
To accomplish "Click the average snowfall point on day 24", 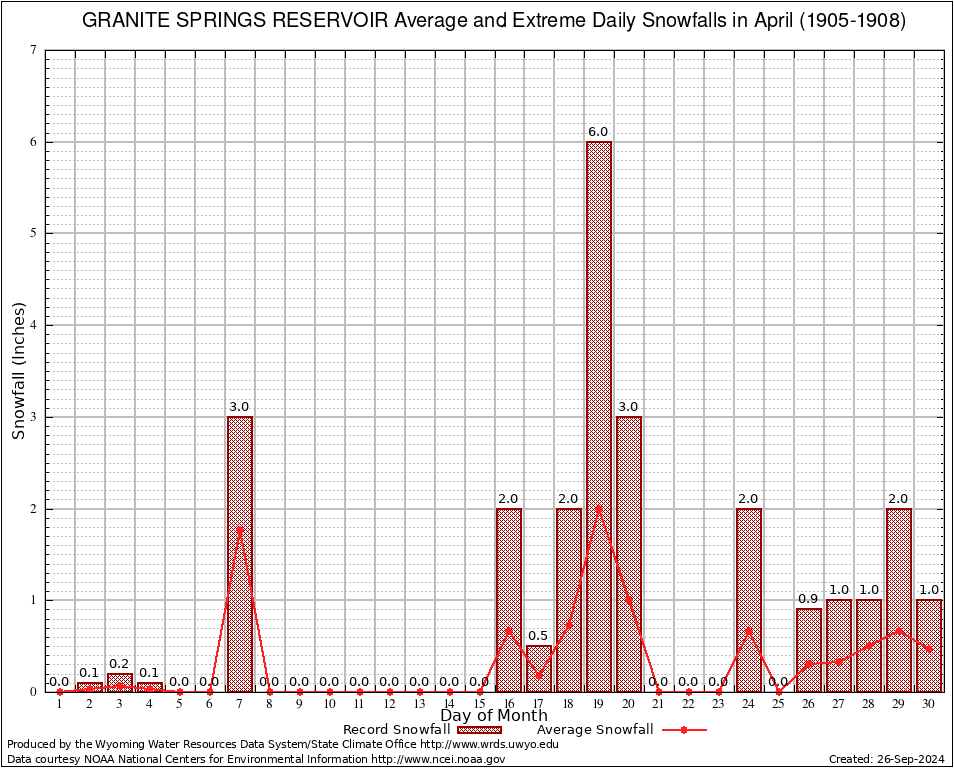I will click(749, 630).
